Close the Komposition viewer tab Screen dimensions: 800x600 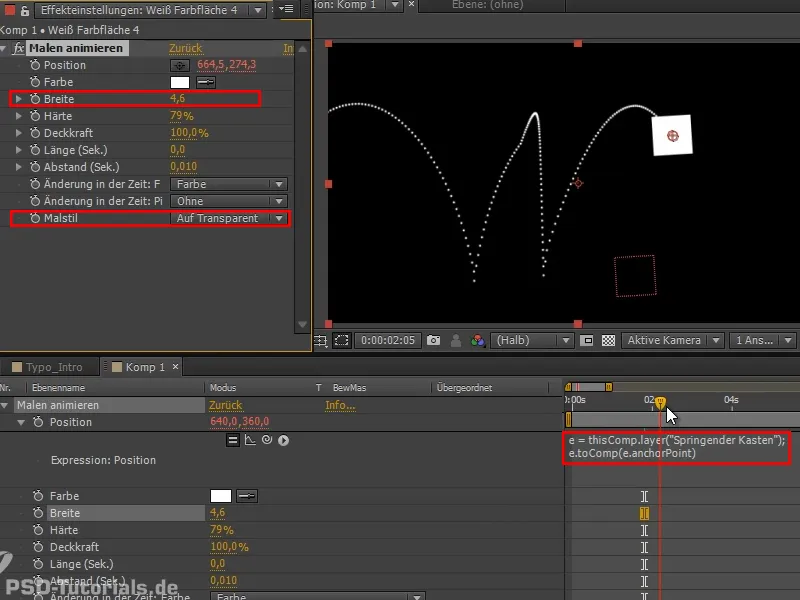tap(411, 4)
